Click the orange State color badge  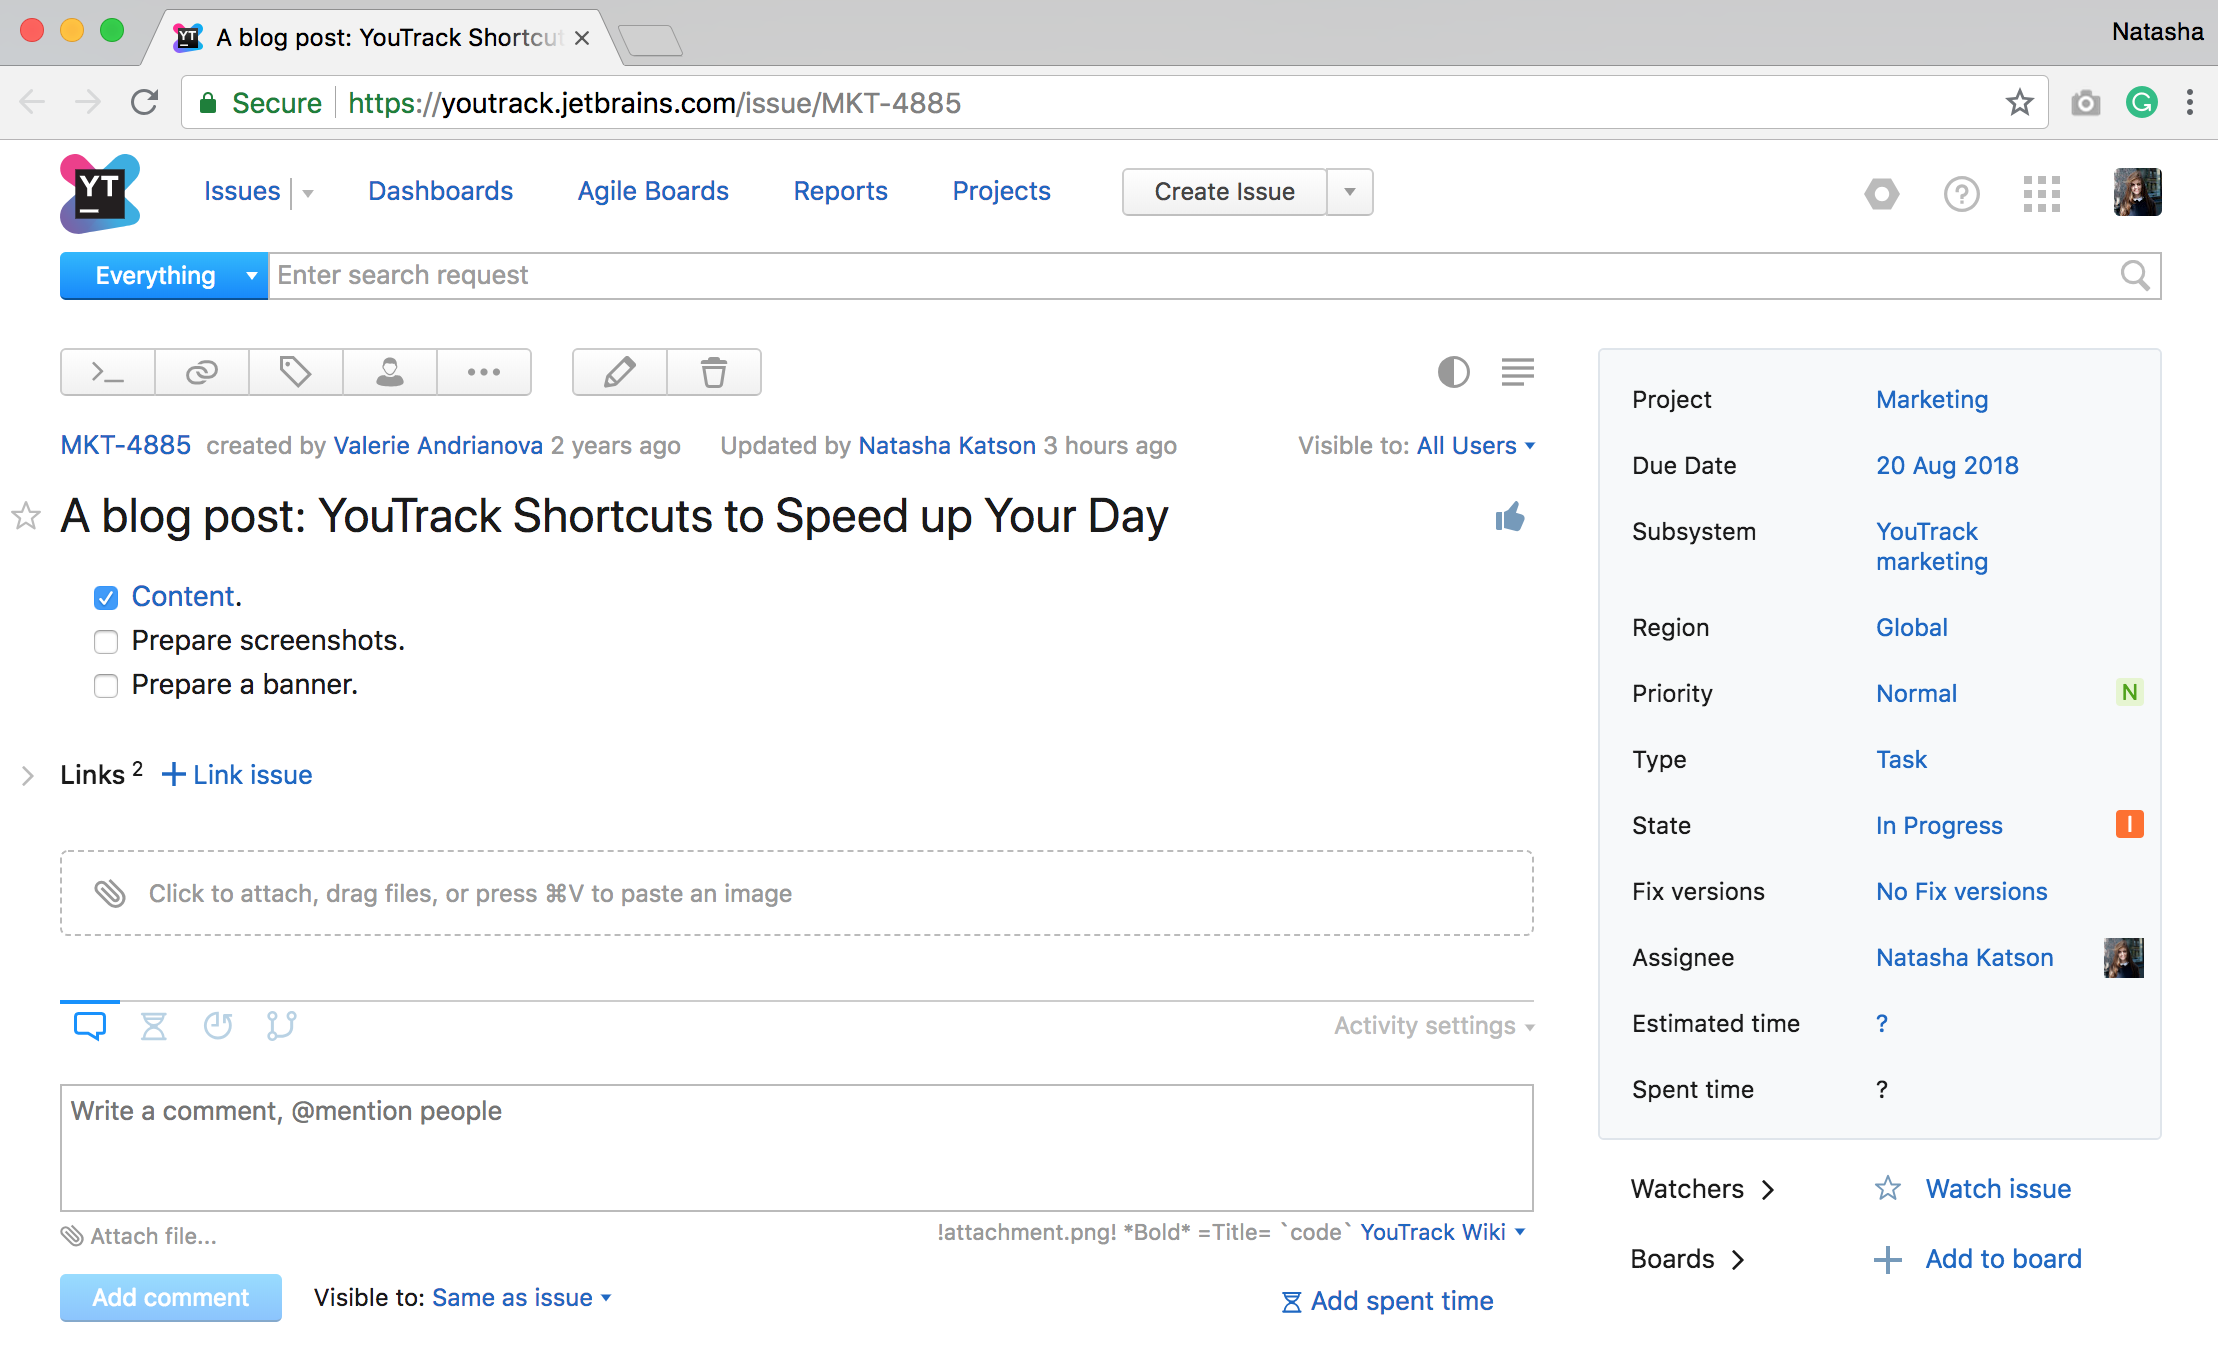[2129, 824]
